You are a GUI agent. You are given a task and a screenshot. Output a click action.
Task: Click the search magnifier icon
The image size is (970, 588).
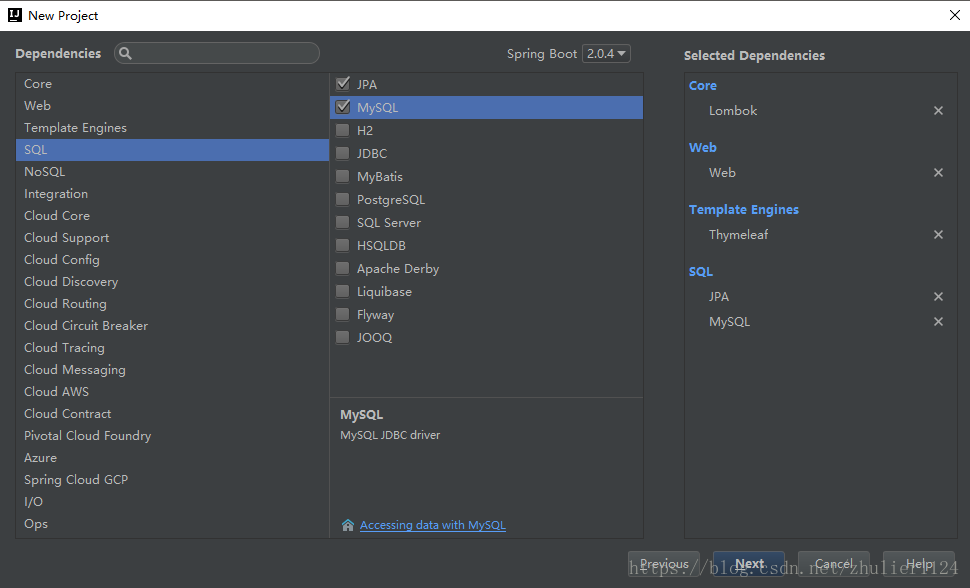click(126, 54)
